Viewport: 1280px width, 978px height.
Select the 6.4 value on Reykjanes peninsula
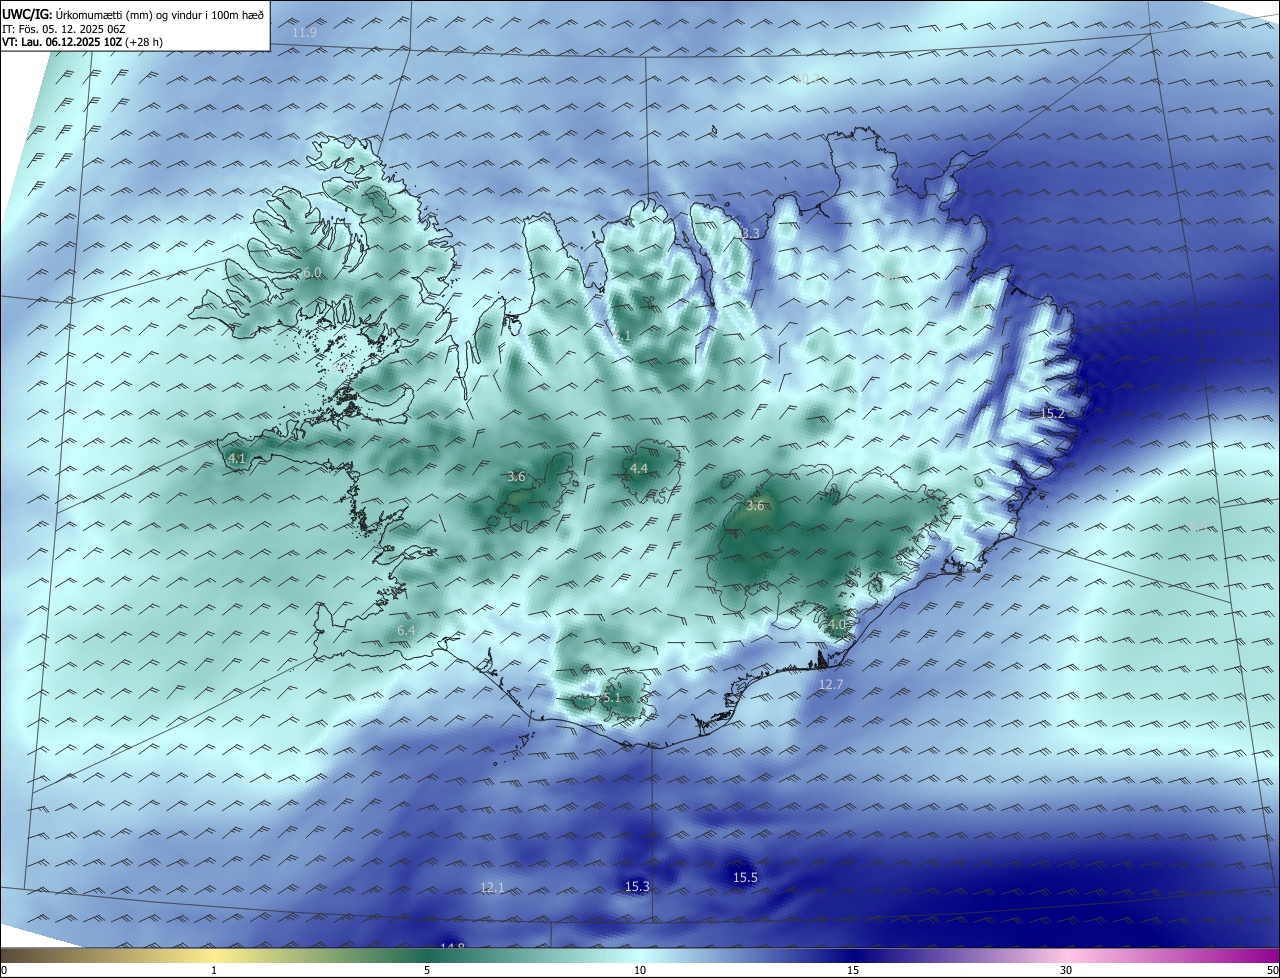(406, 631)
